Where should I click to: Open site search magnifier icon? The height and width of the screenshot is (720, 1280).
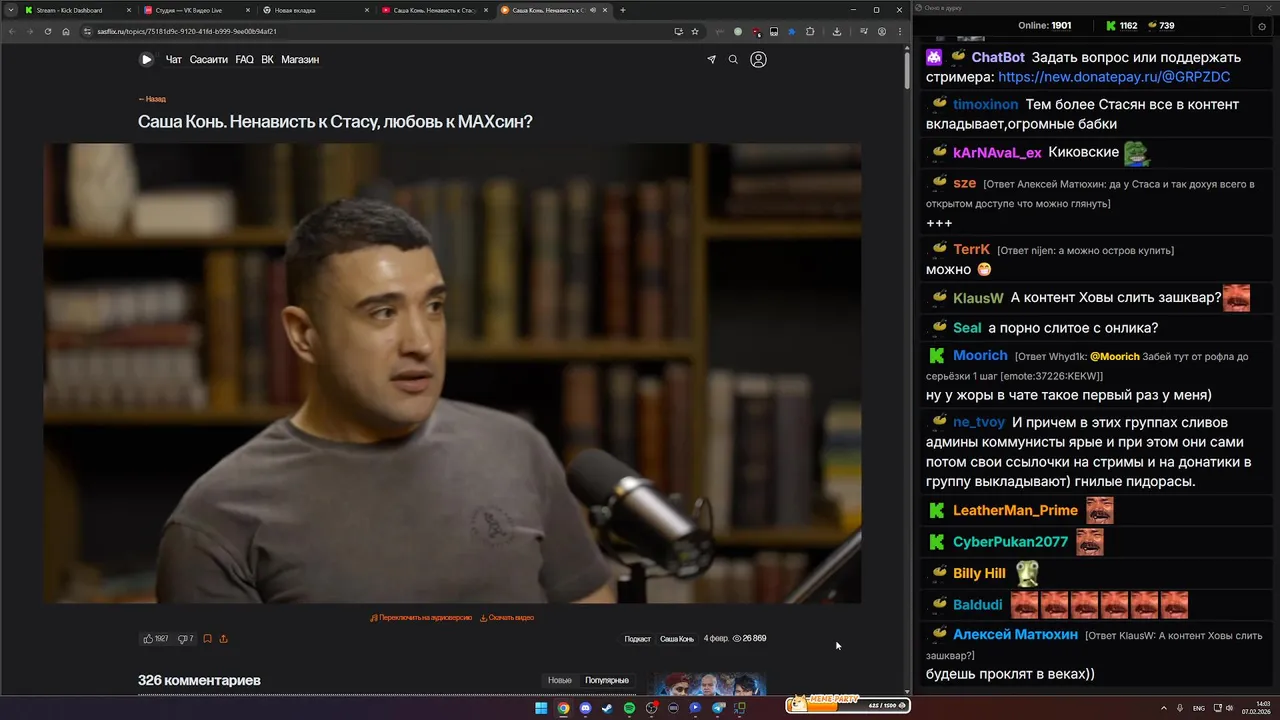733,60
